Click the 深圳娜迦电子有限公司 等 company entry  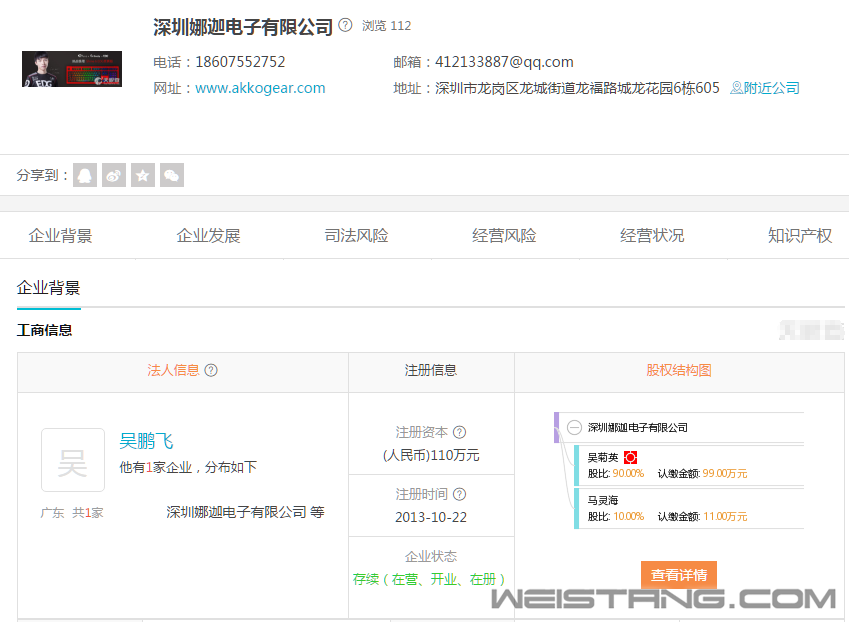(245, 512)
